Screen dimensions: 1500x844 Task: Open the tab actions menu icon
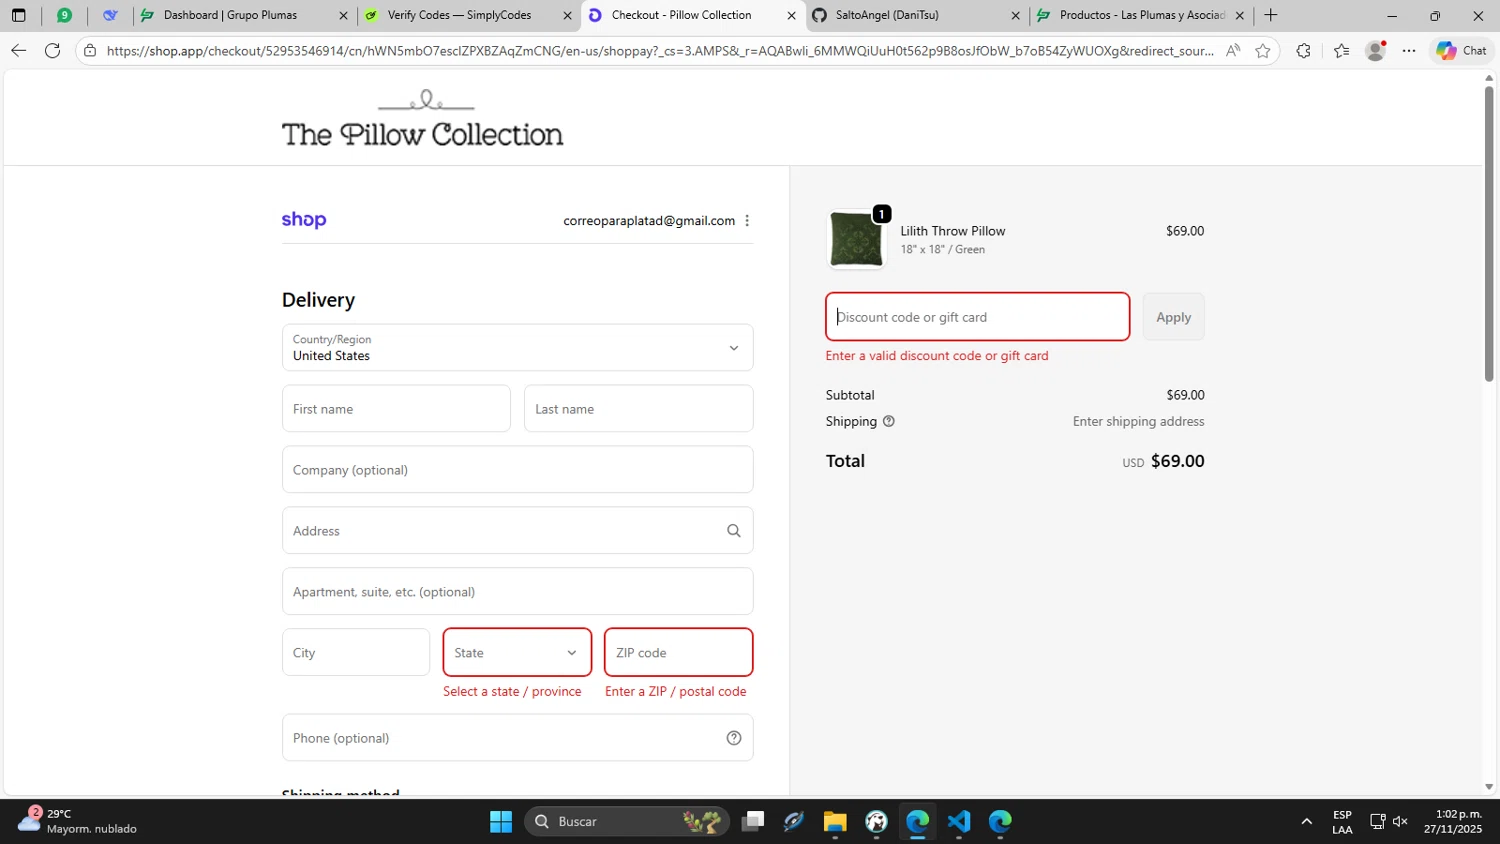18,15
